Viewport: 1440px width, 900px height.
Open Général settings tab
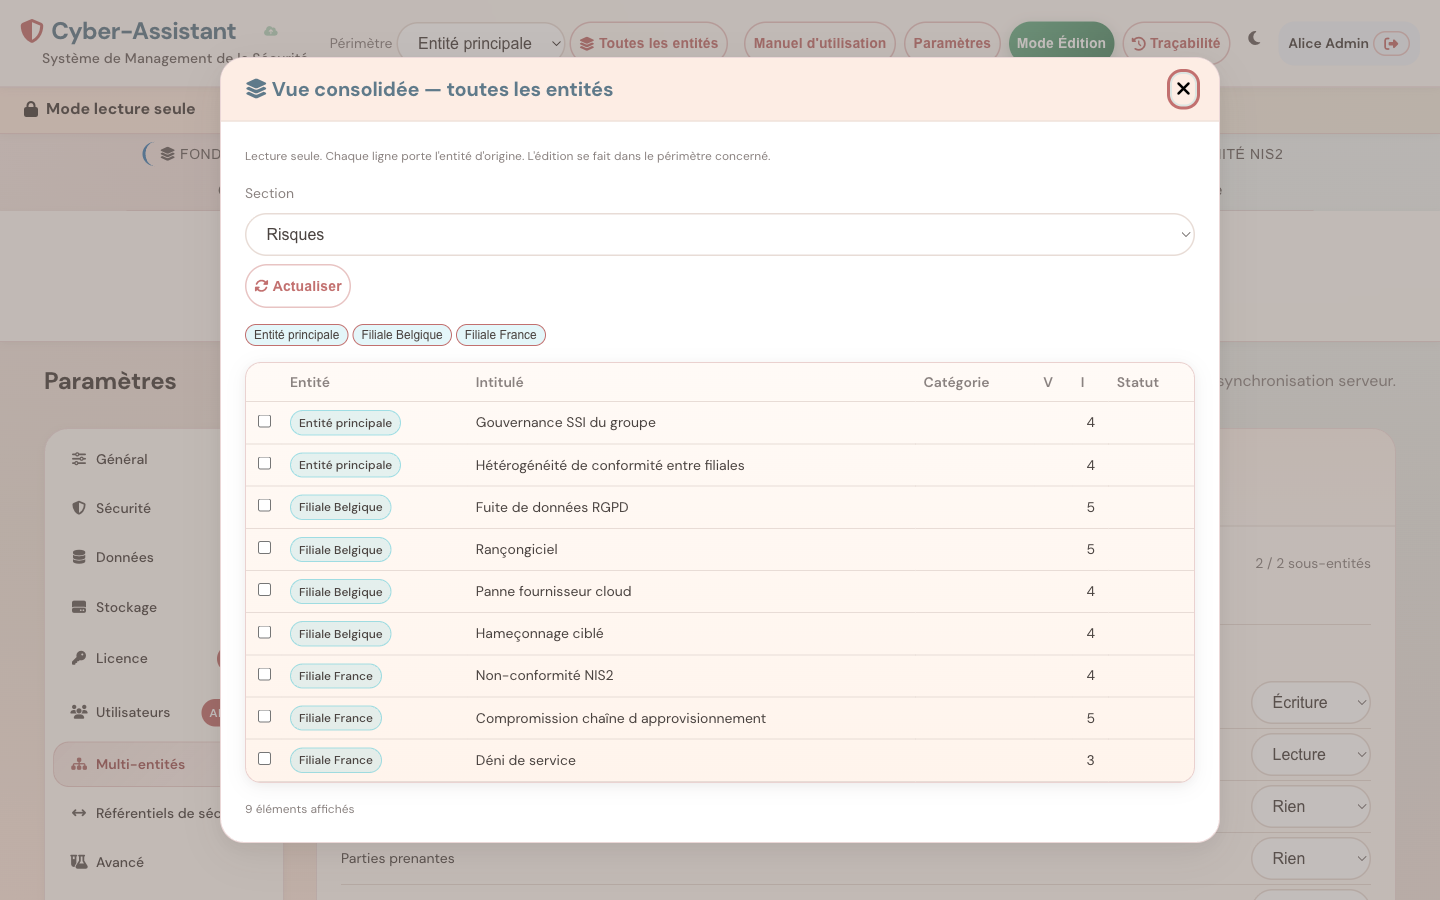[x=138, y=459]
